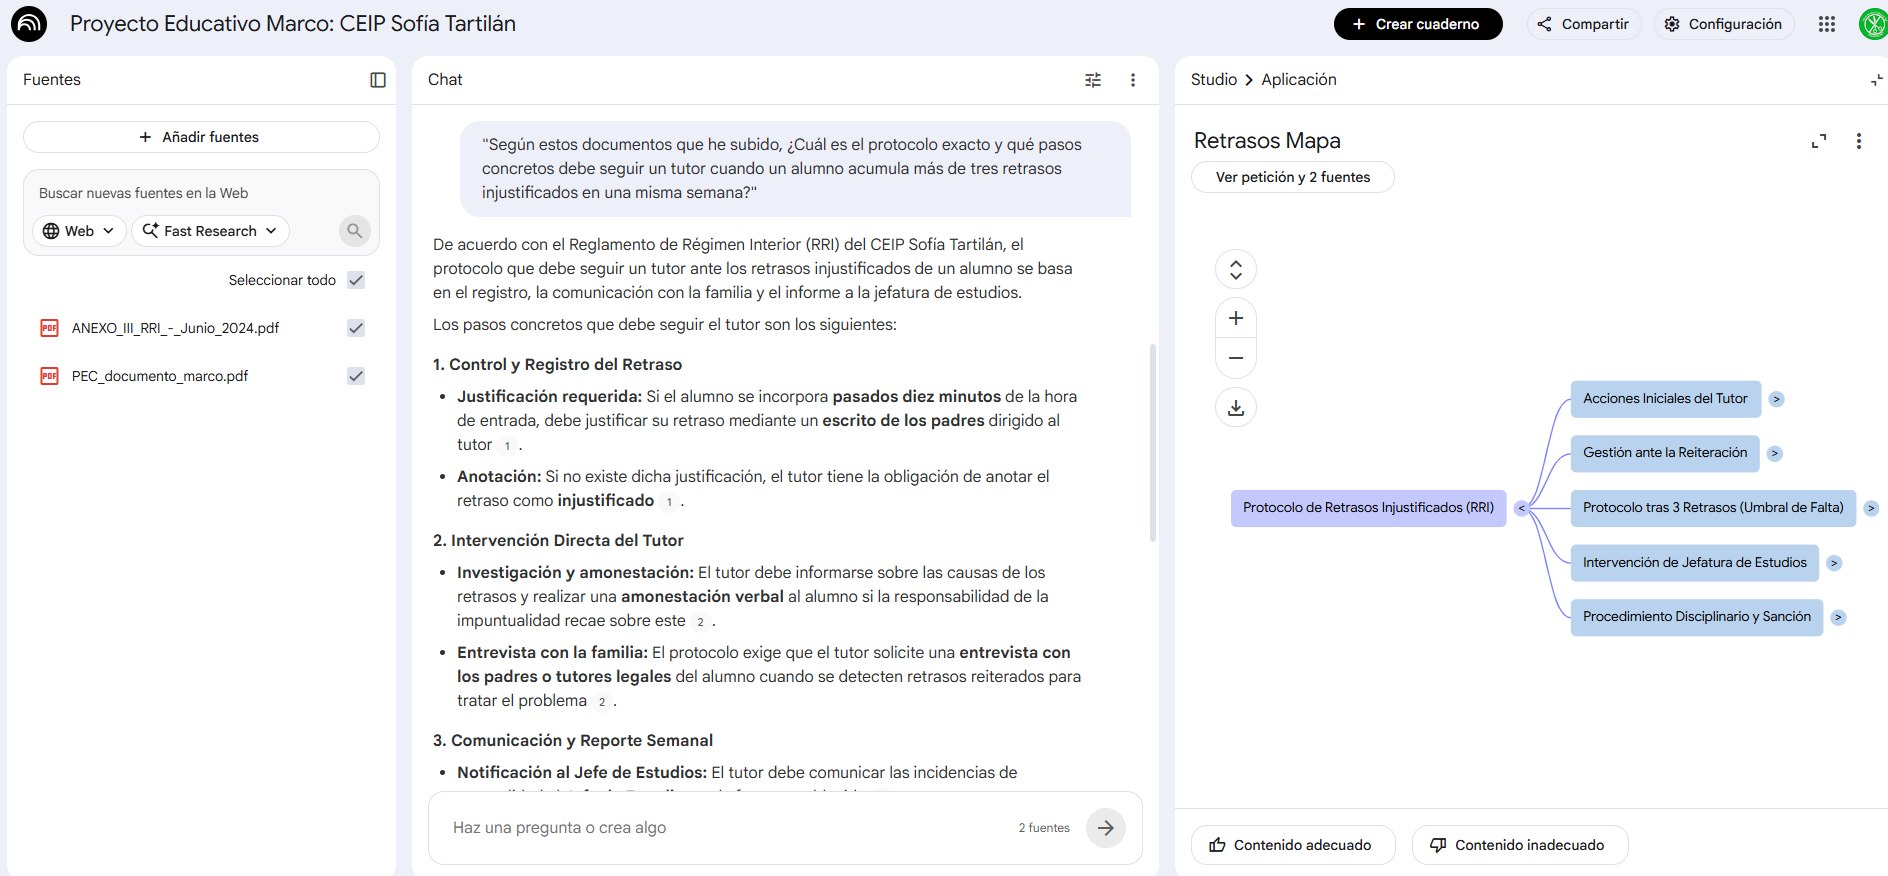Download the mind map
Viewport: 1888px width, 876px height.
tap(1236, 407)
